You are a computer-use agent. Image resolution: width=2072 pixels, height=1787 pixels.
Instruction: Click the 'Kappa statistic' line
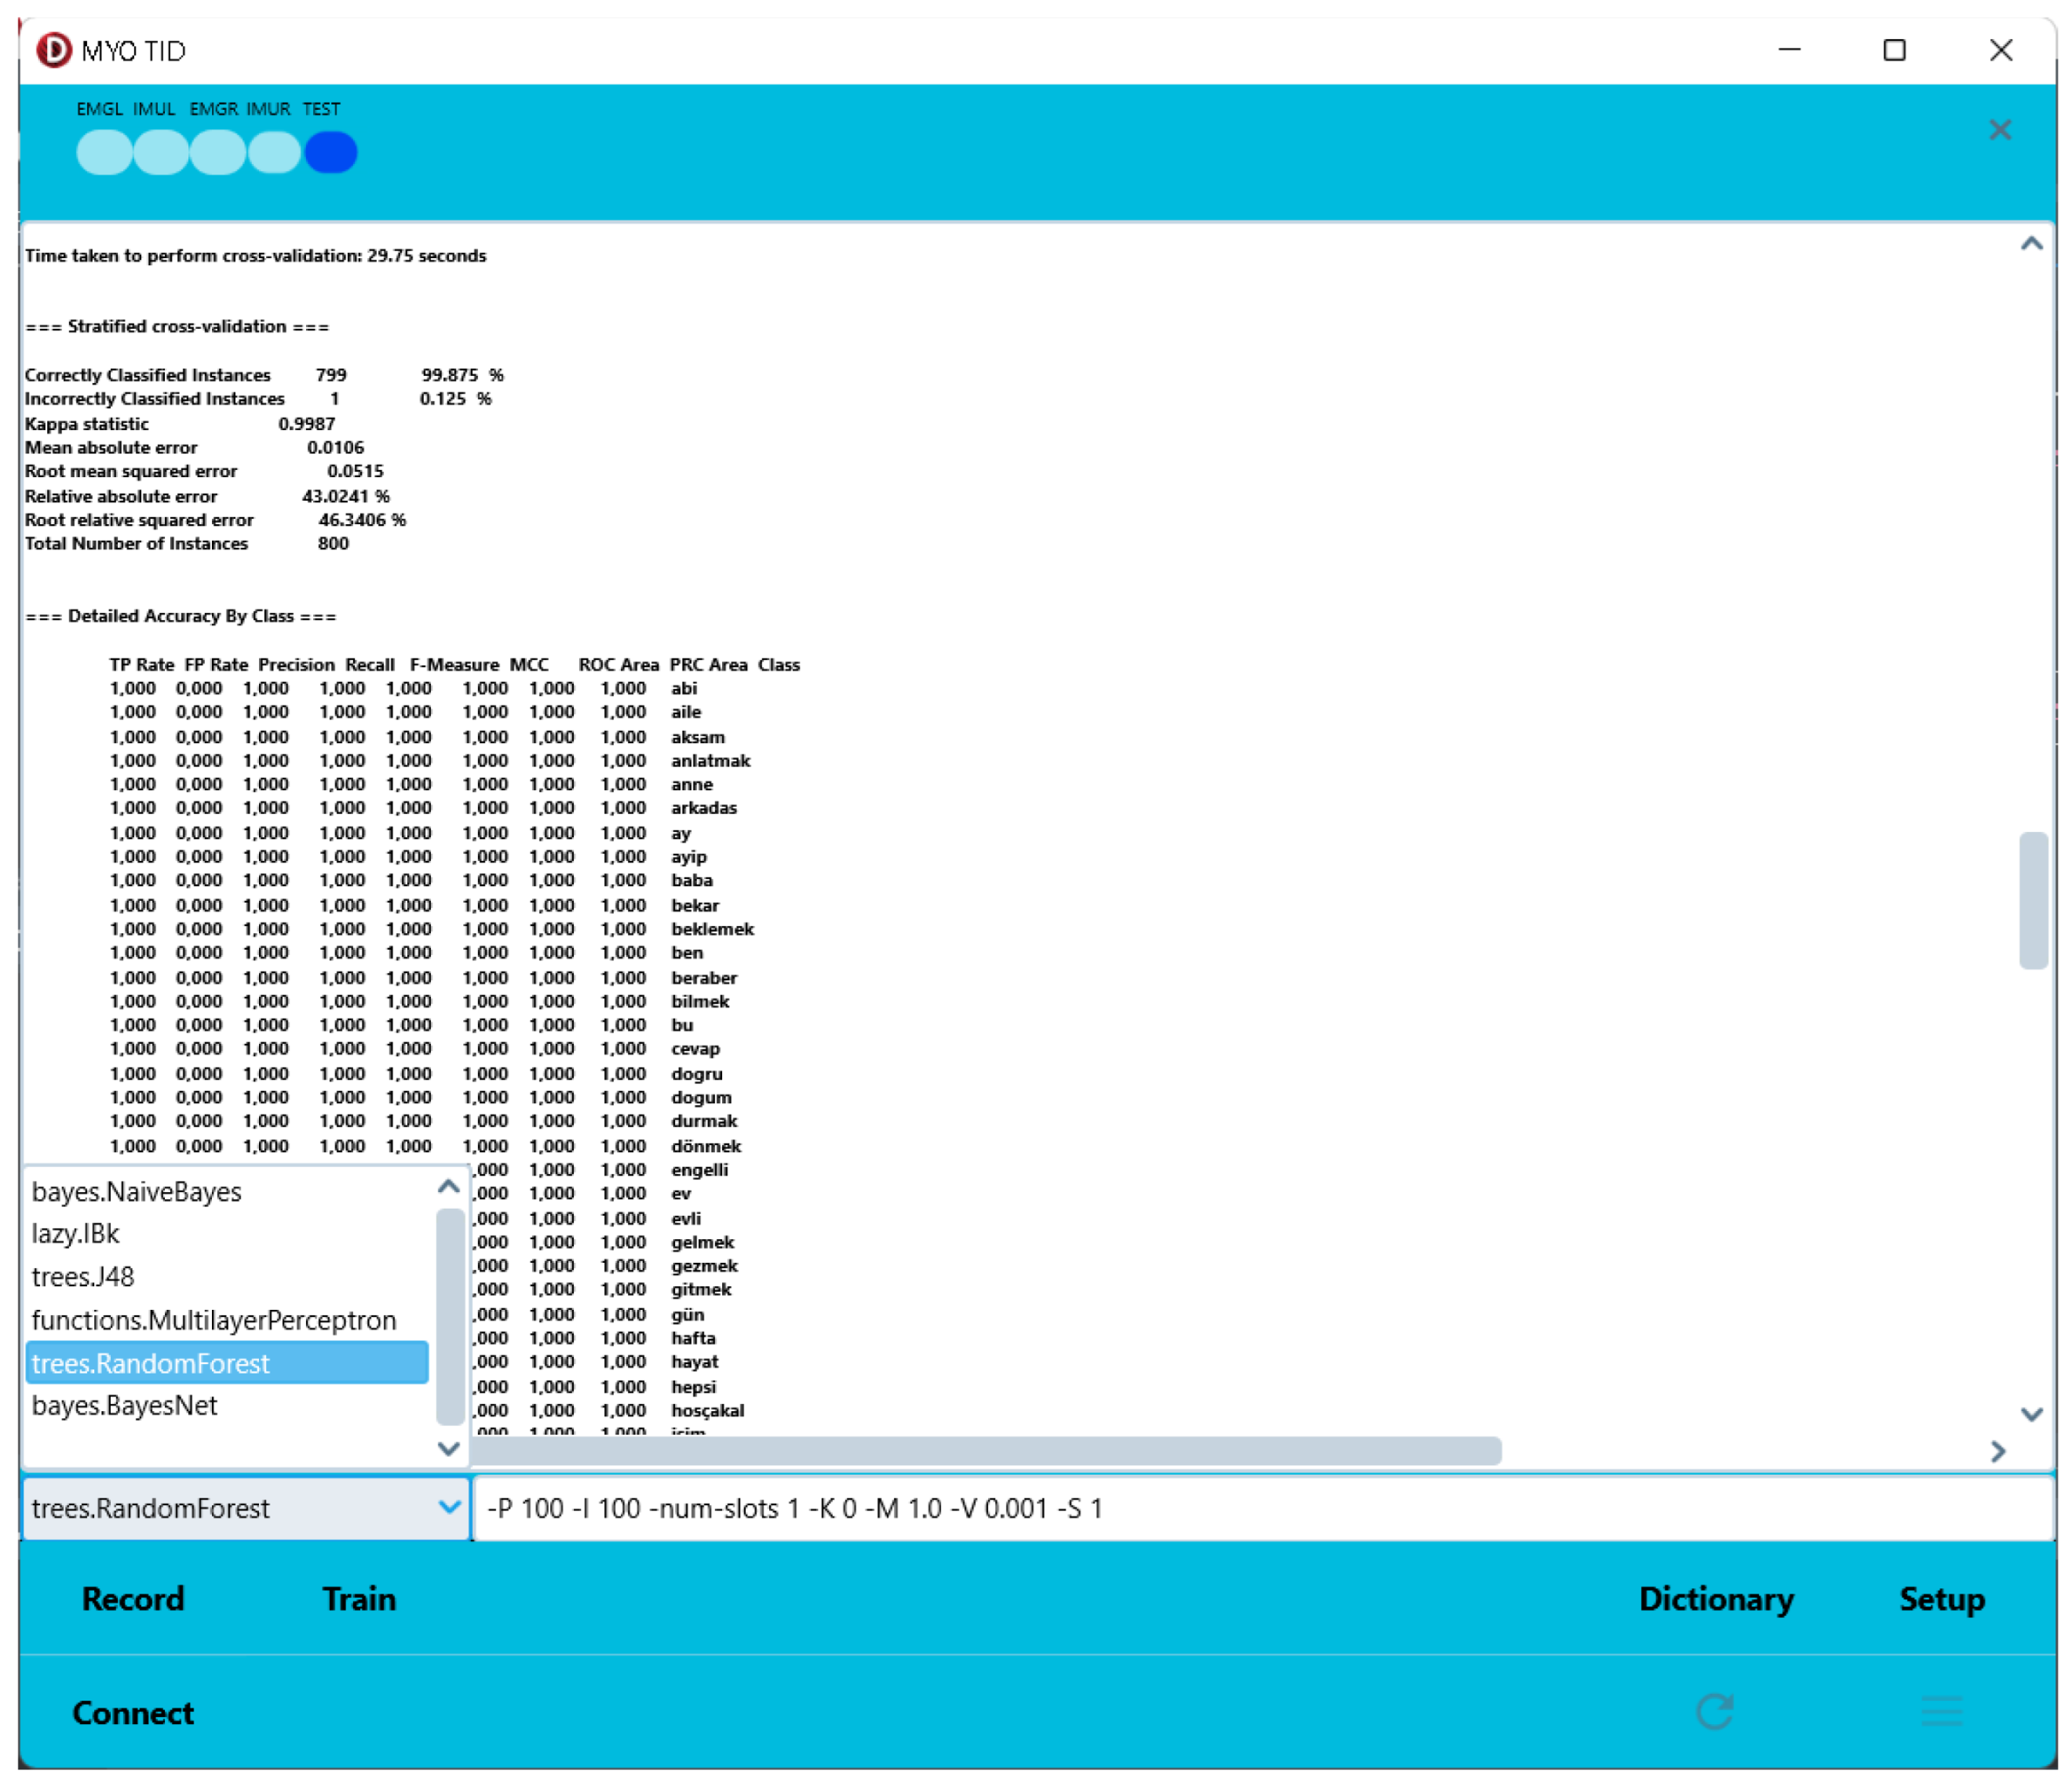180,424
